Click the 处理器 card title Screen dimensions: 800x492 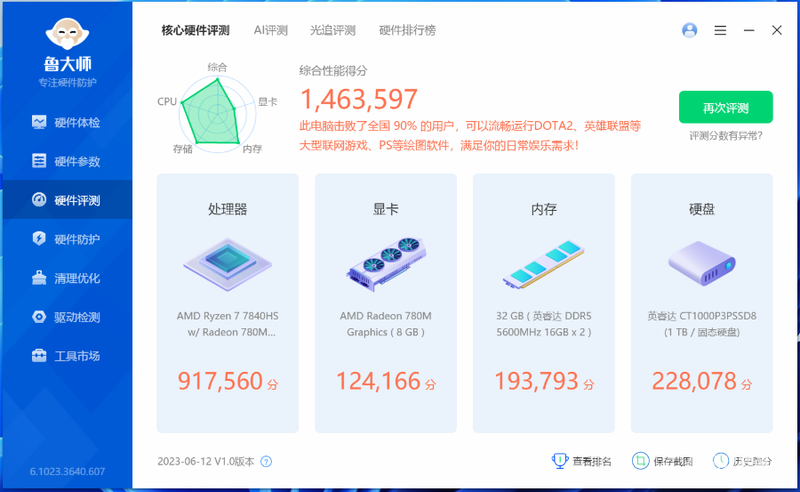[228, 209]
